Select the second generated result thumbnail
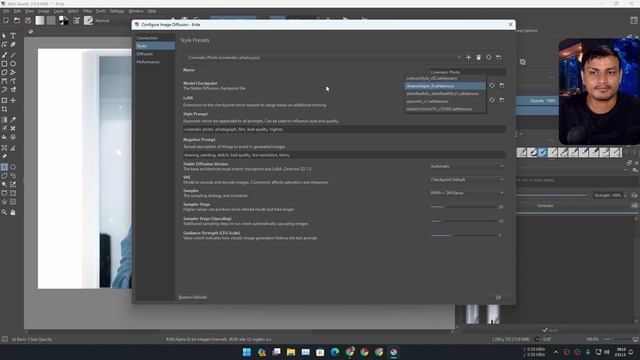This screenshot has height=360, width=640. (493, 314)
